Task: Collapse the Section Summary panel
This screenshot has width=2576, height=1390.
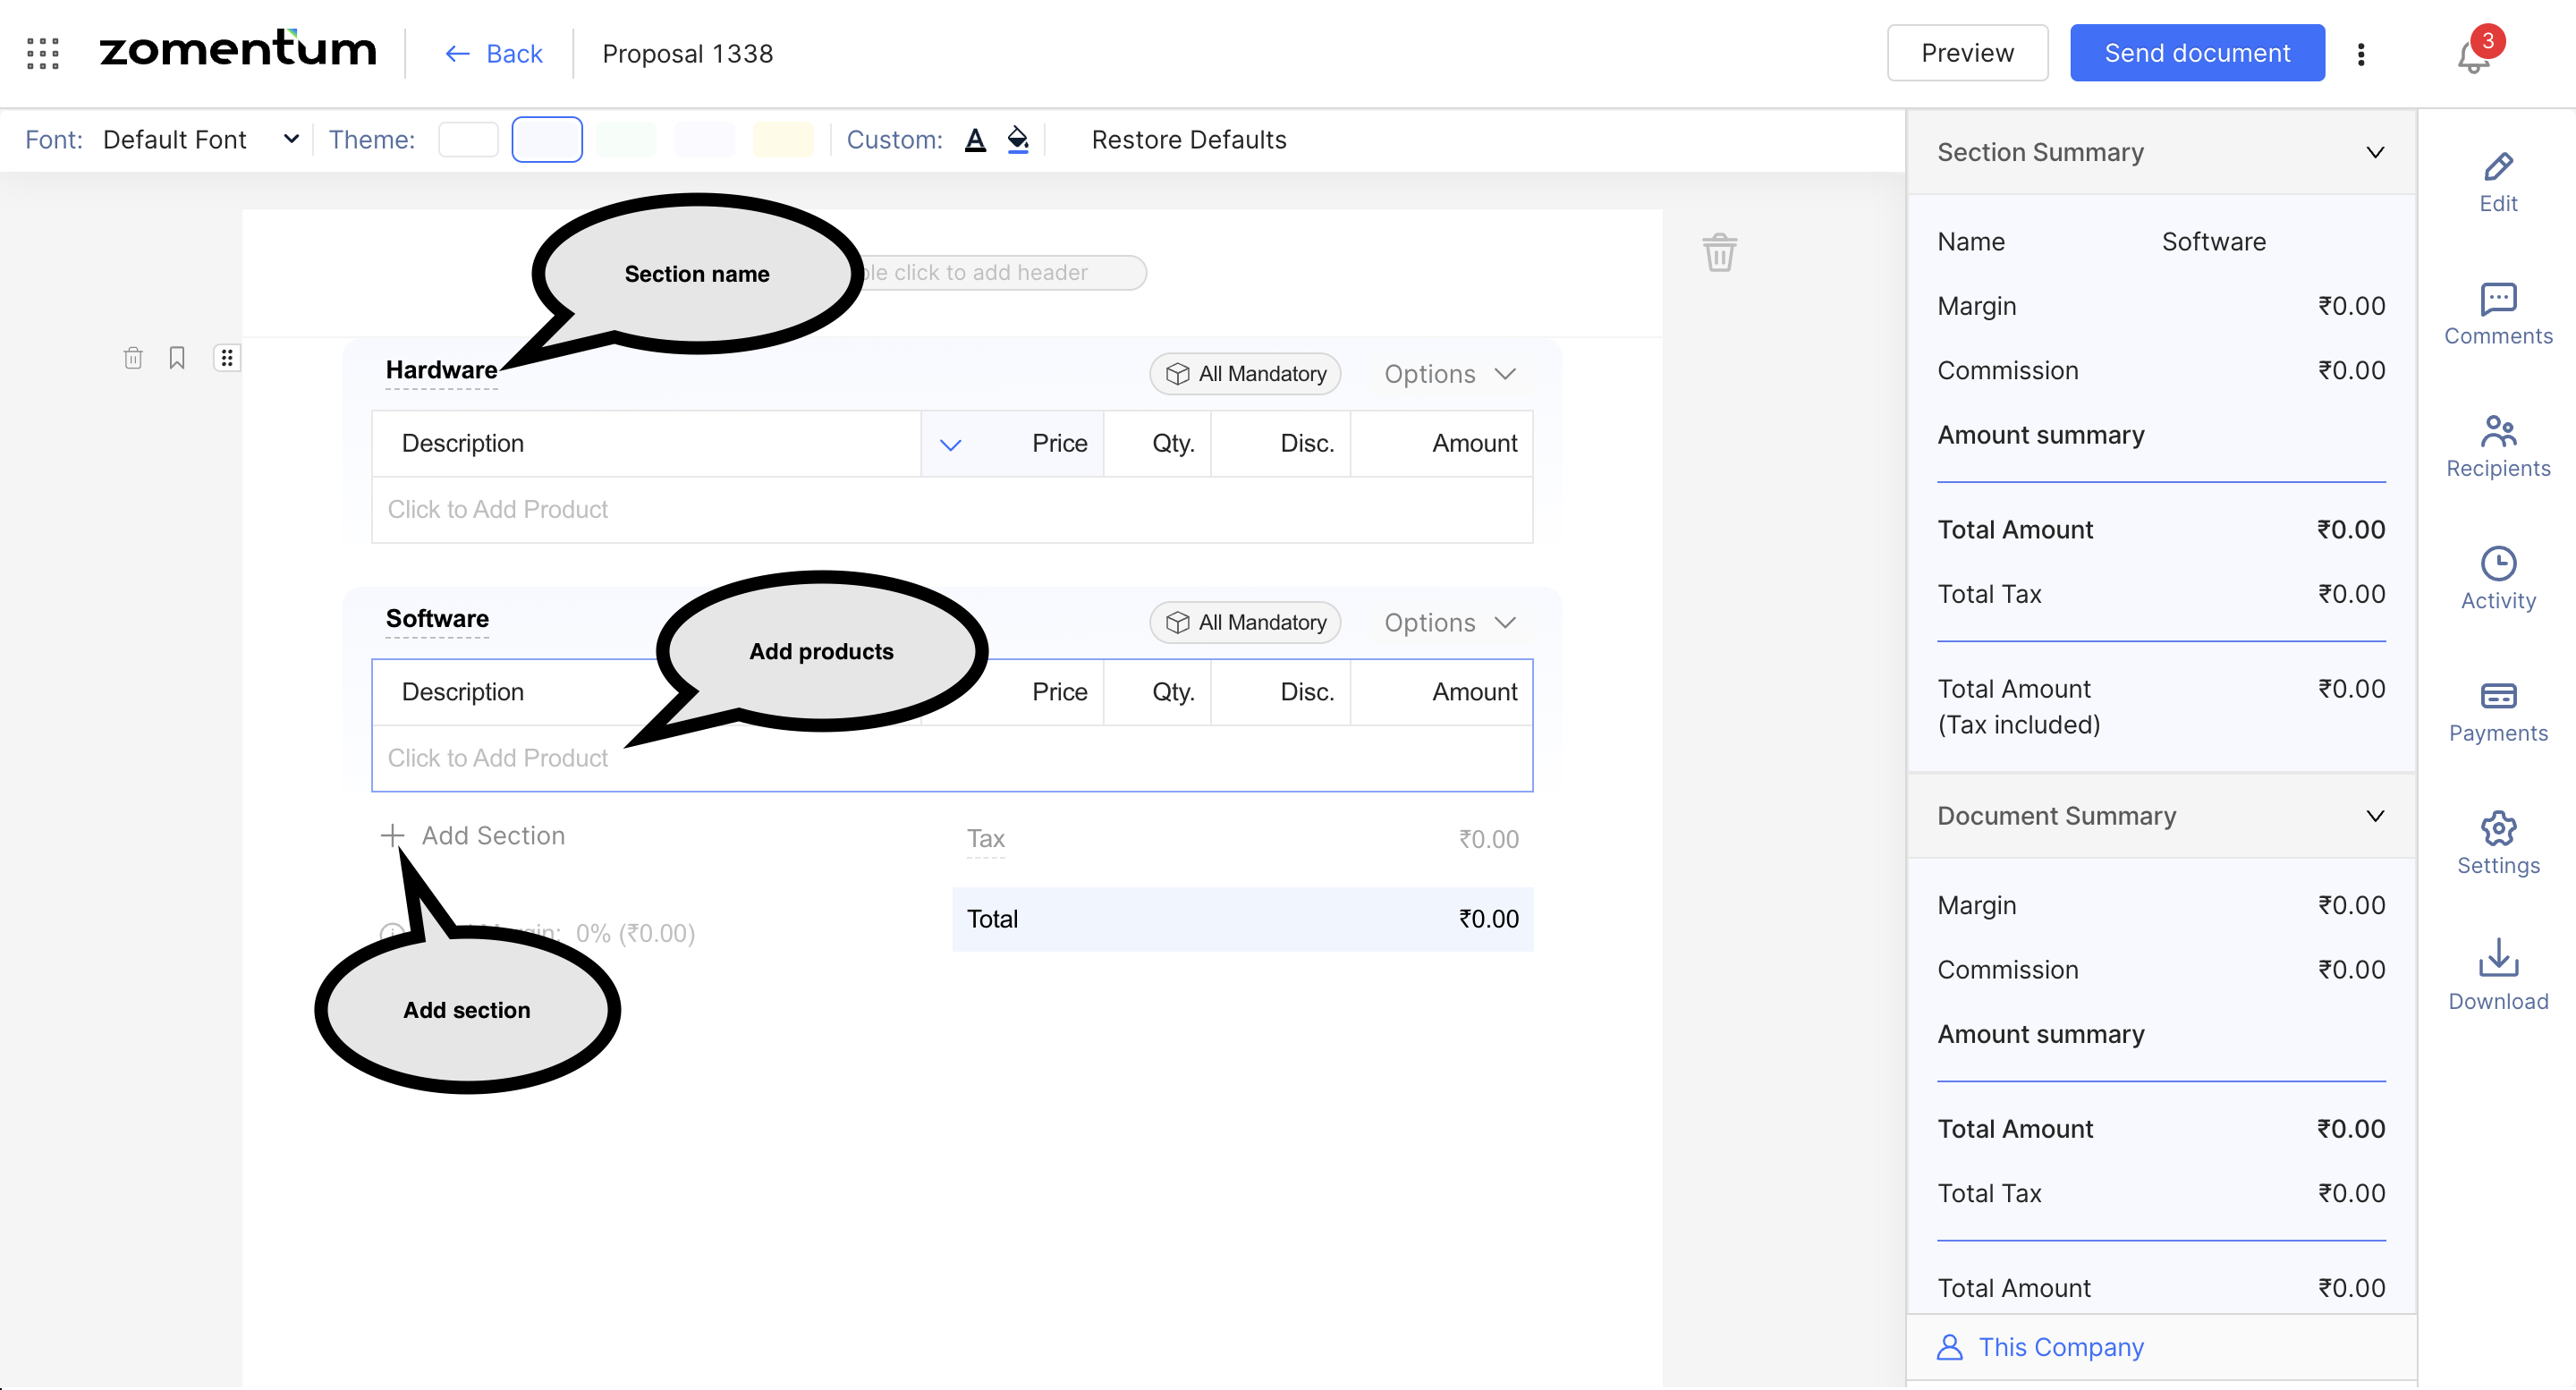Action: (x=2374, y=152)
